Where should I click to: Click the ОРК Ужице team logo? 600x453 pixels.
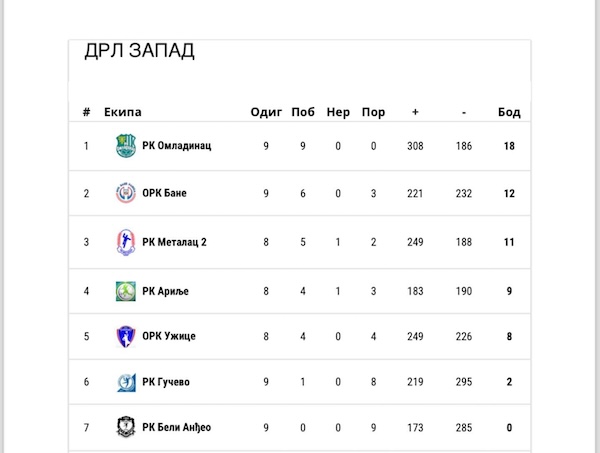(x=125, y=336)
